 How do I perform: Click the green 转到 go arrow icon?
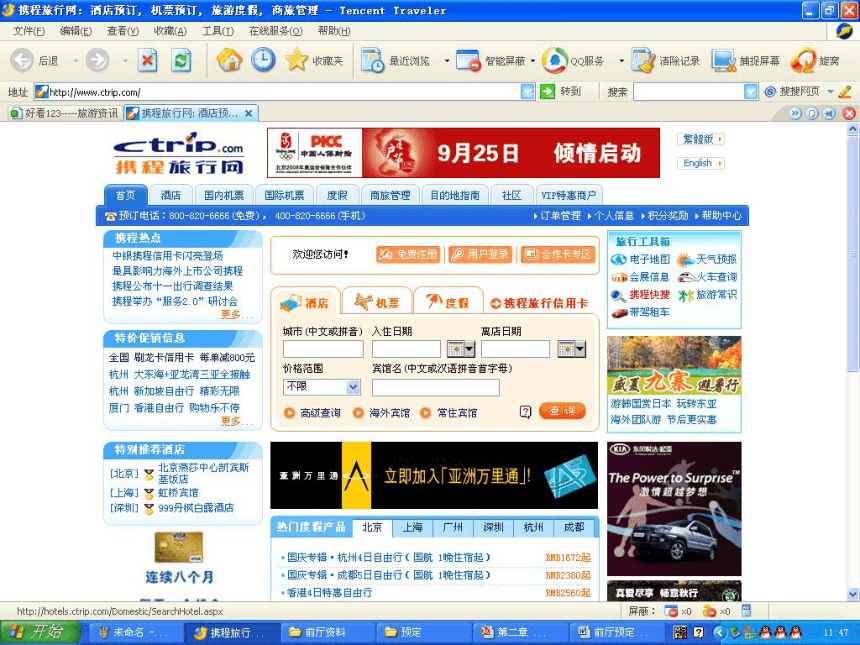547,92
